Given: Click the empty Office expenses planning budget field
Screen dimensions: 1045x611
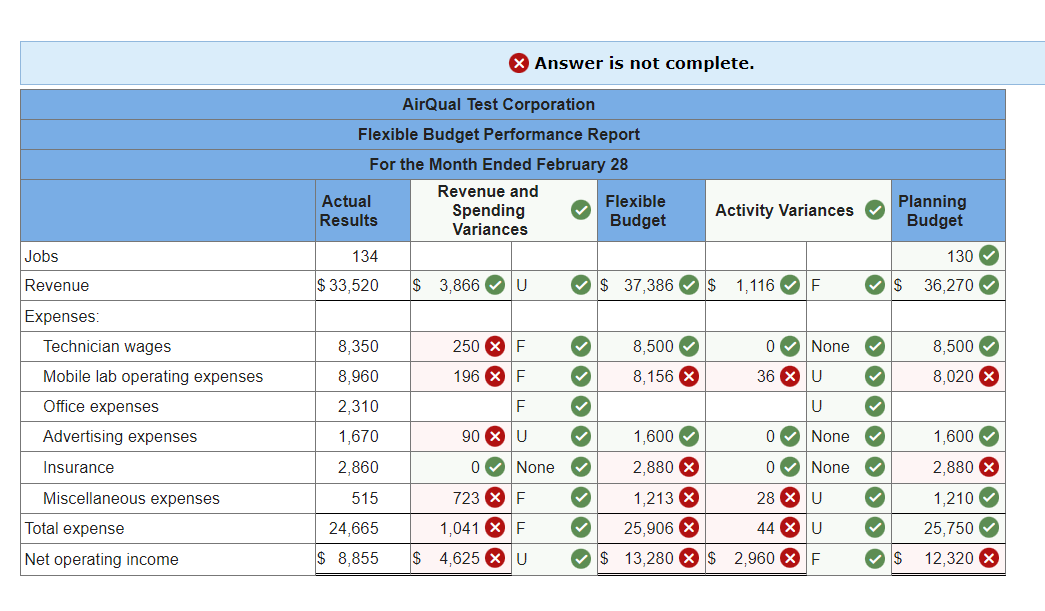Looking at the screenshot, I should [x=948, y=406].
